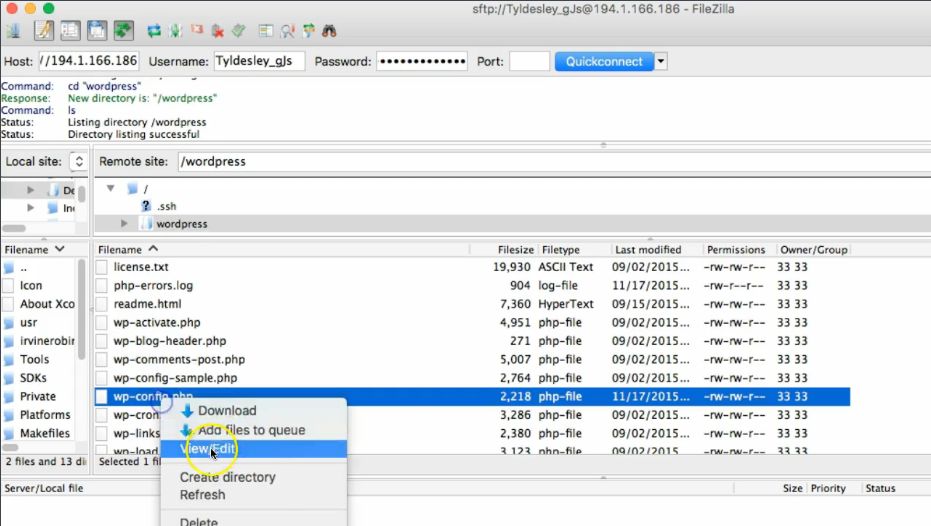The height and width of the screenshot is (526, 931).
Task: Toggle synchronized browsing icon
Action: (x=309, y=31)
